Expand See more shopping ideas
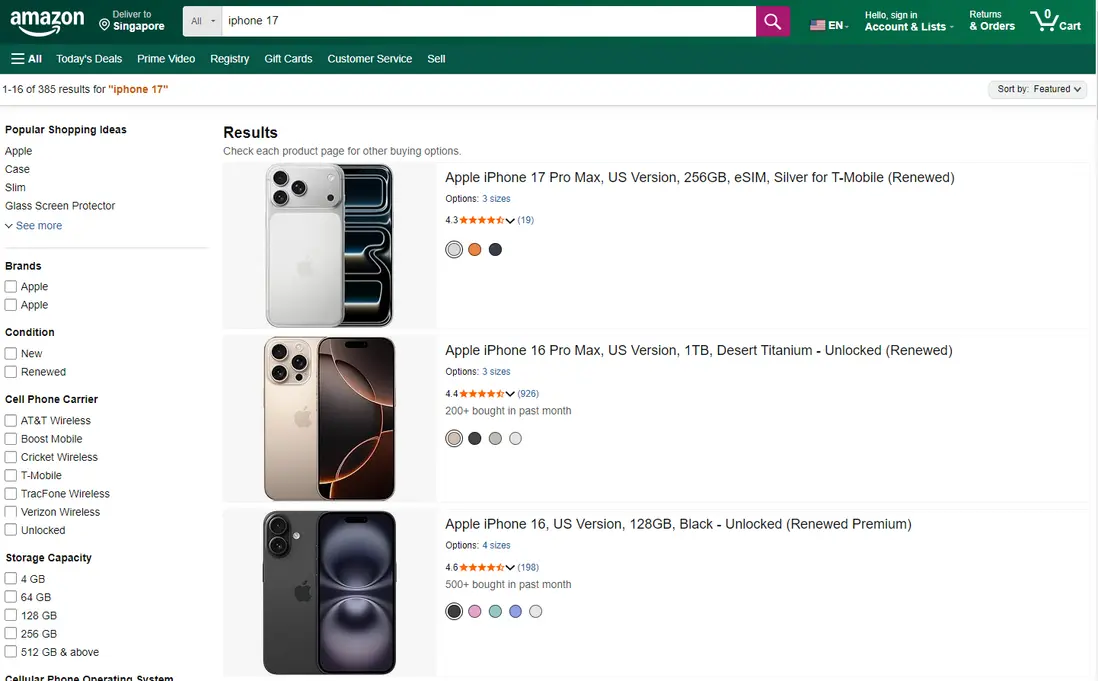This screenshot has height=681, width=1098. (34, 226)
